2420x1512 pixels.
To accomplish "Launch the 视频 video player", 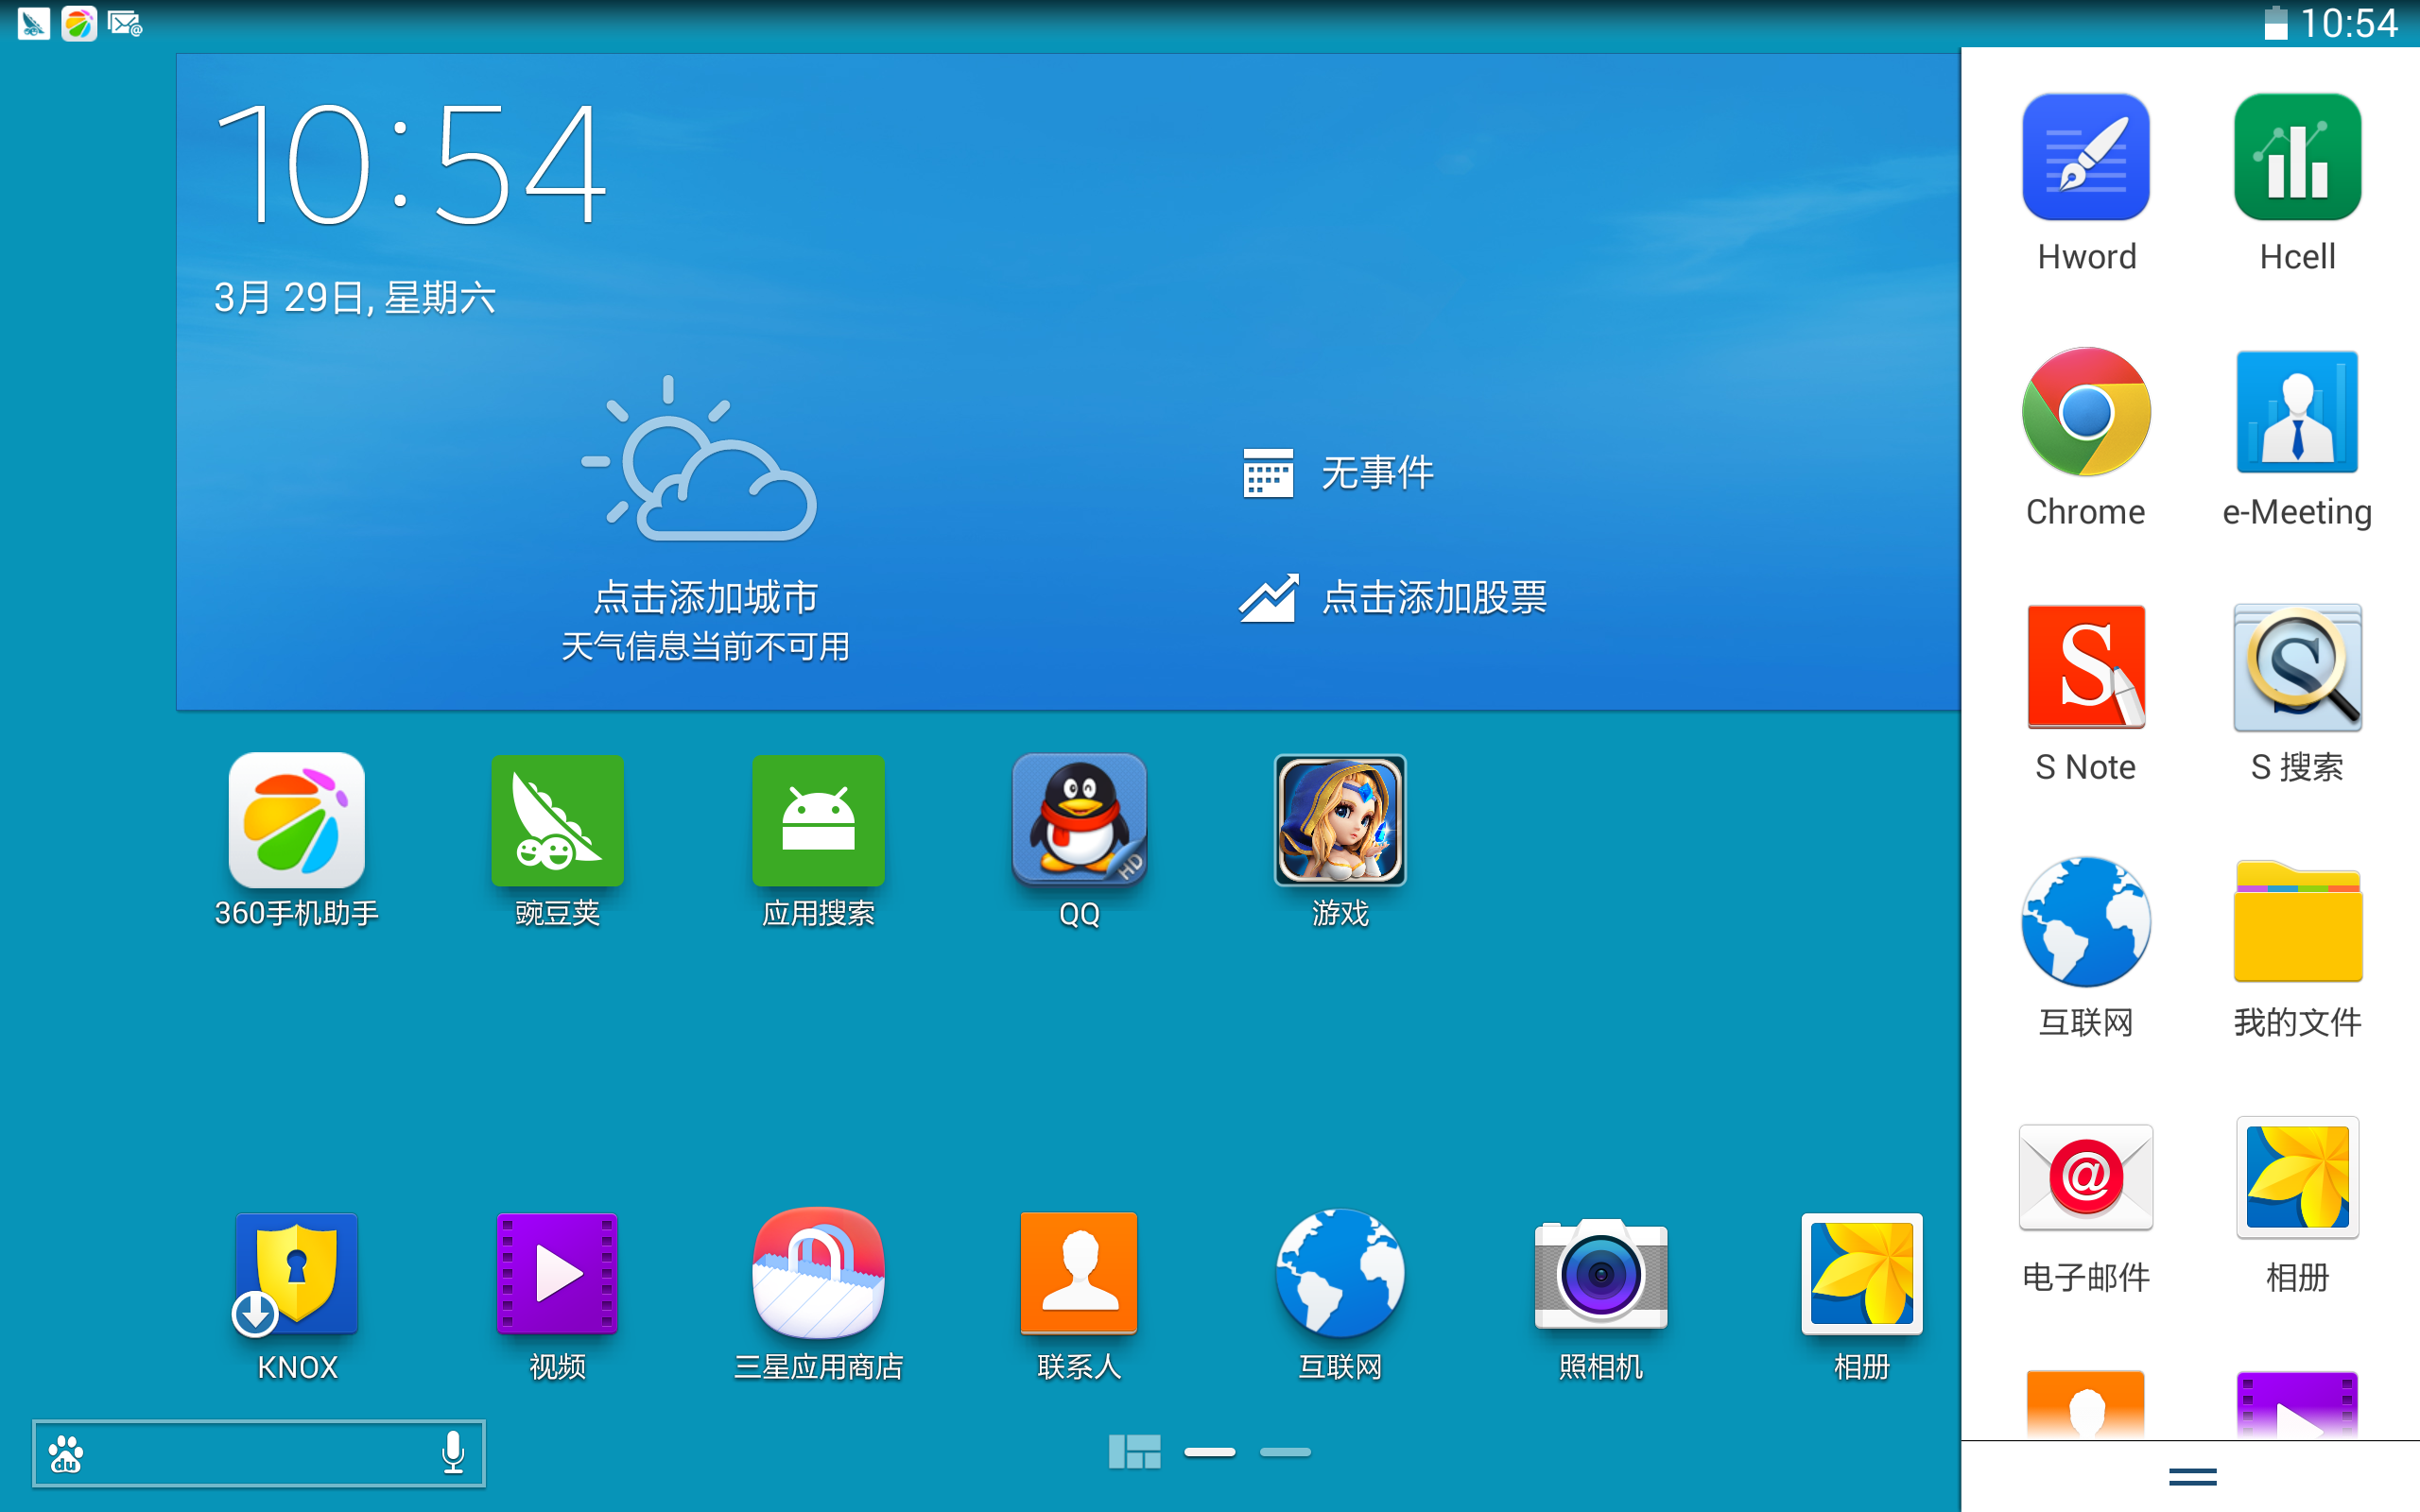I will (557, 1274).
